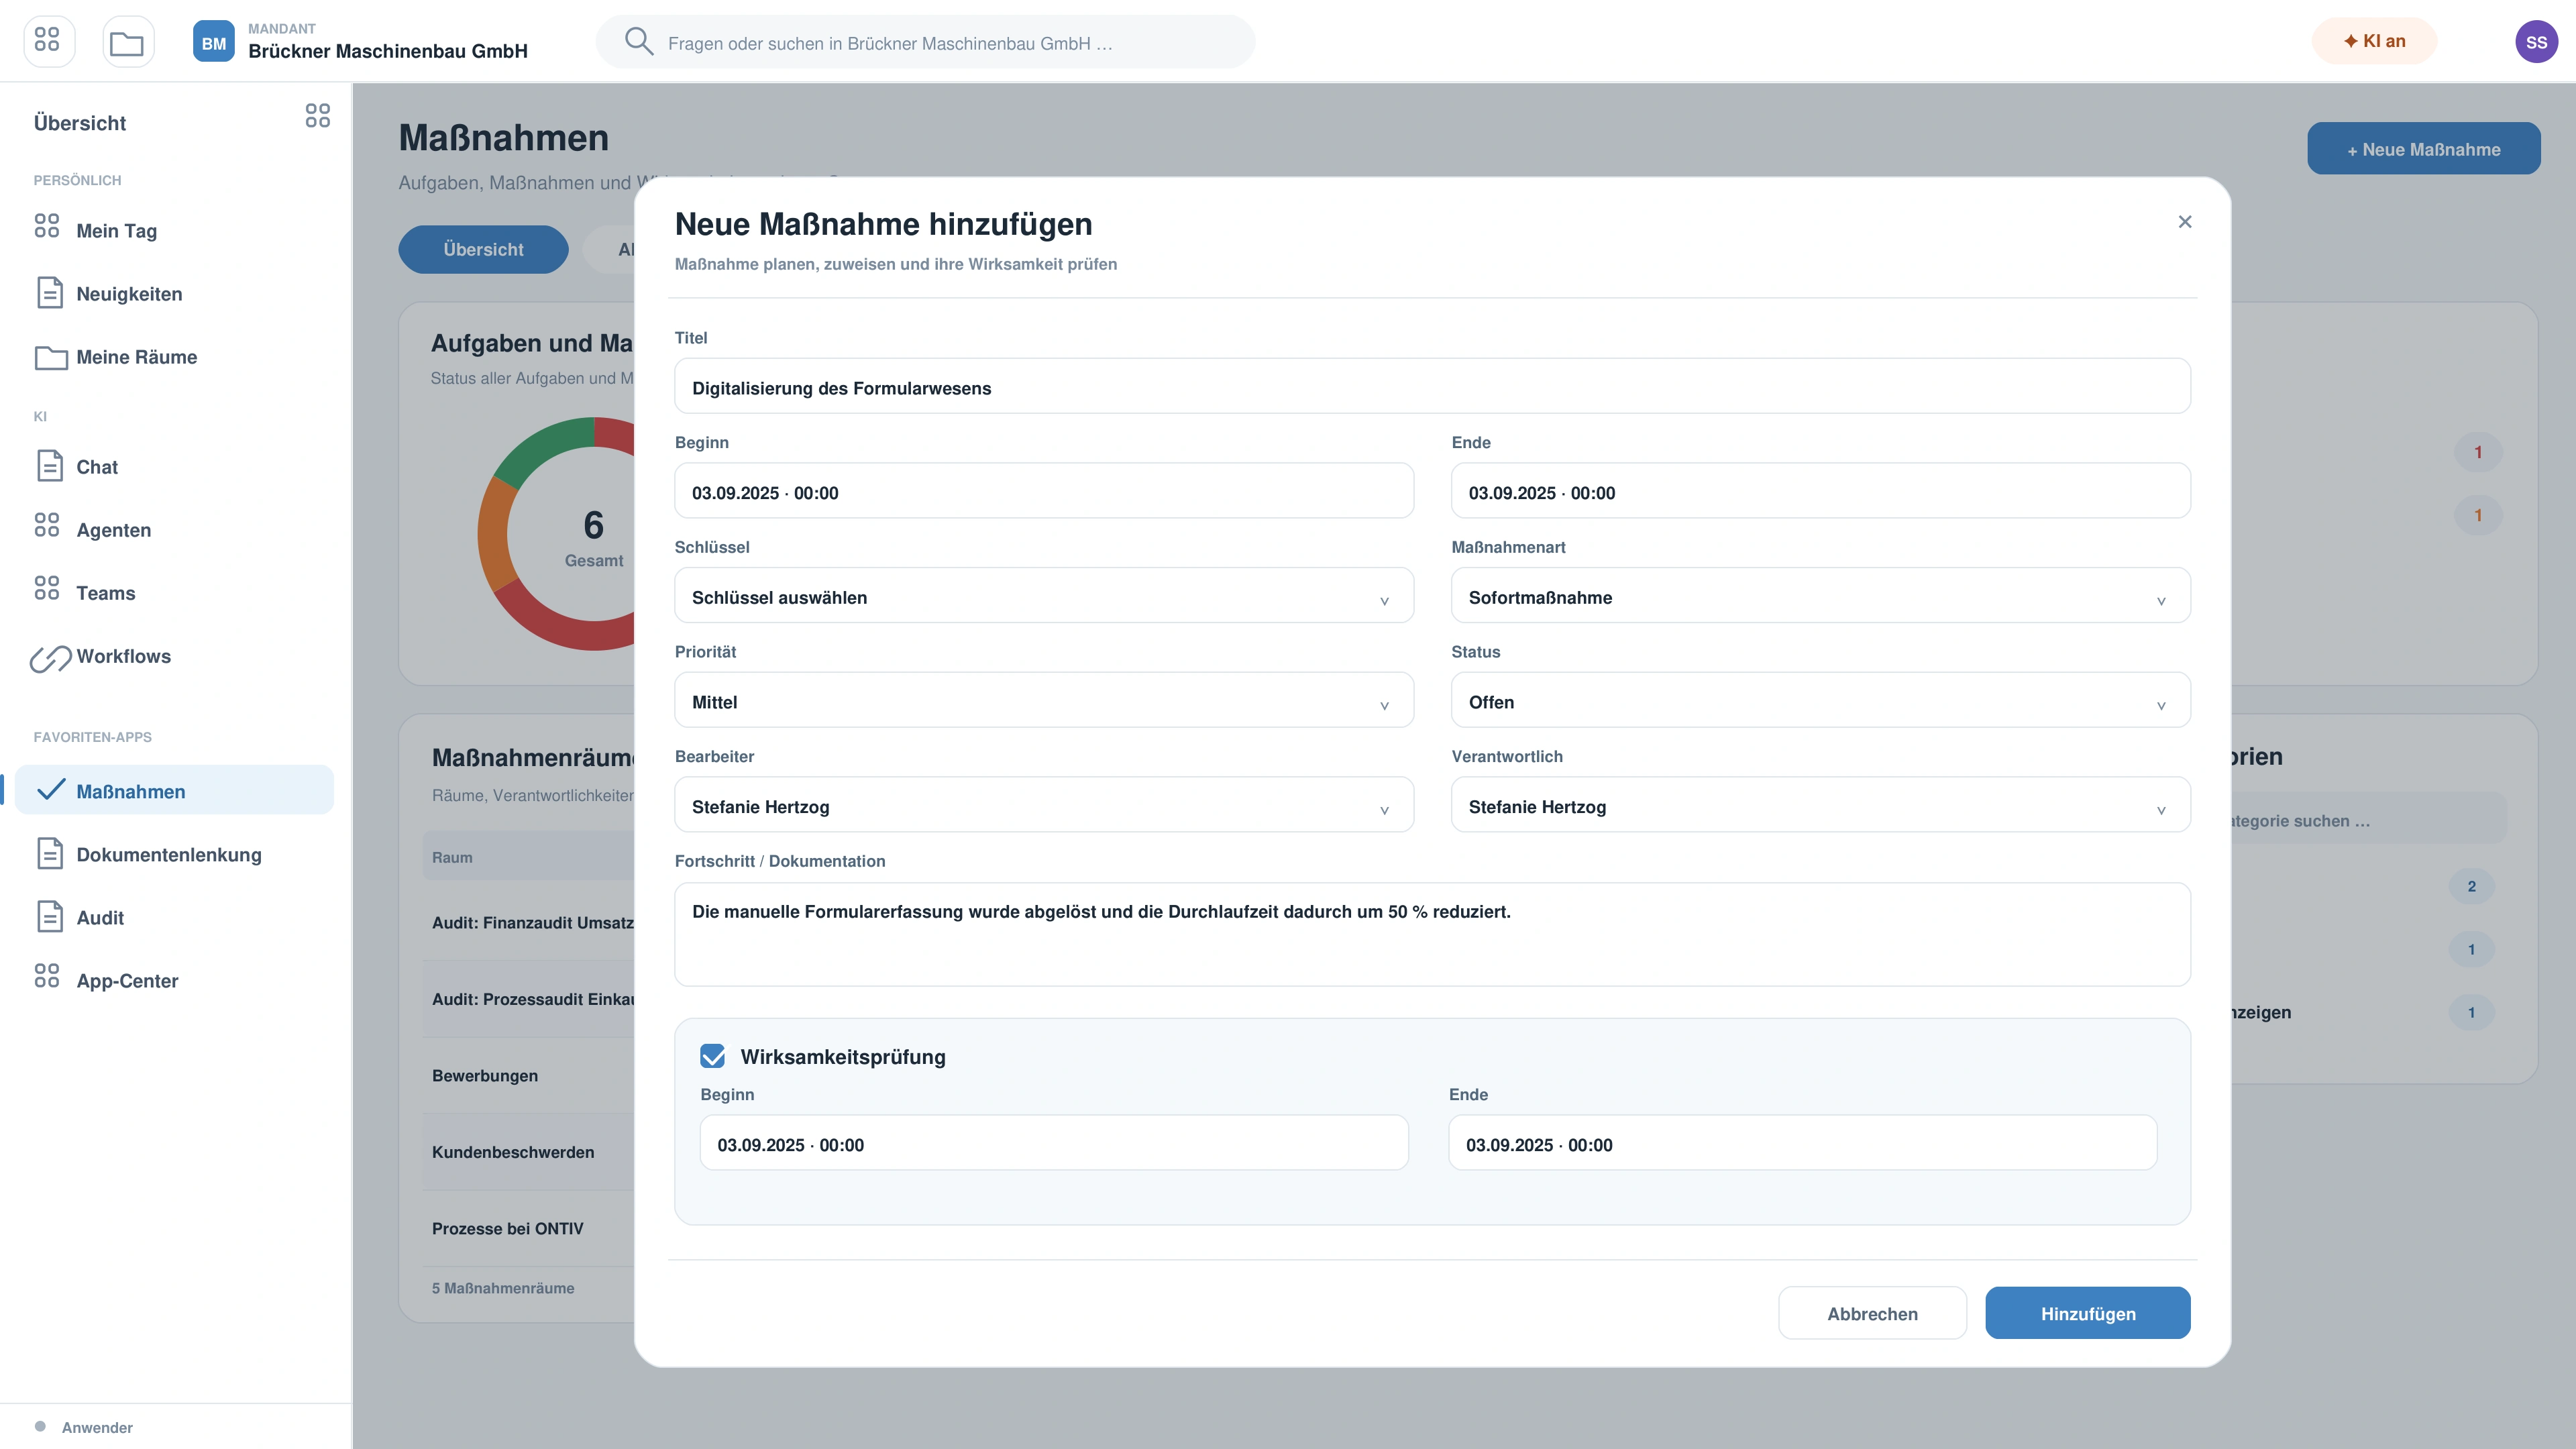Viewport: 2576px width, 1449px height.
Task: Click the BM mandant logo badge
Action: tap(213, 42)
